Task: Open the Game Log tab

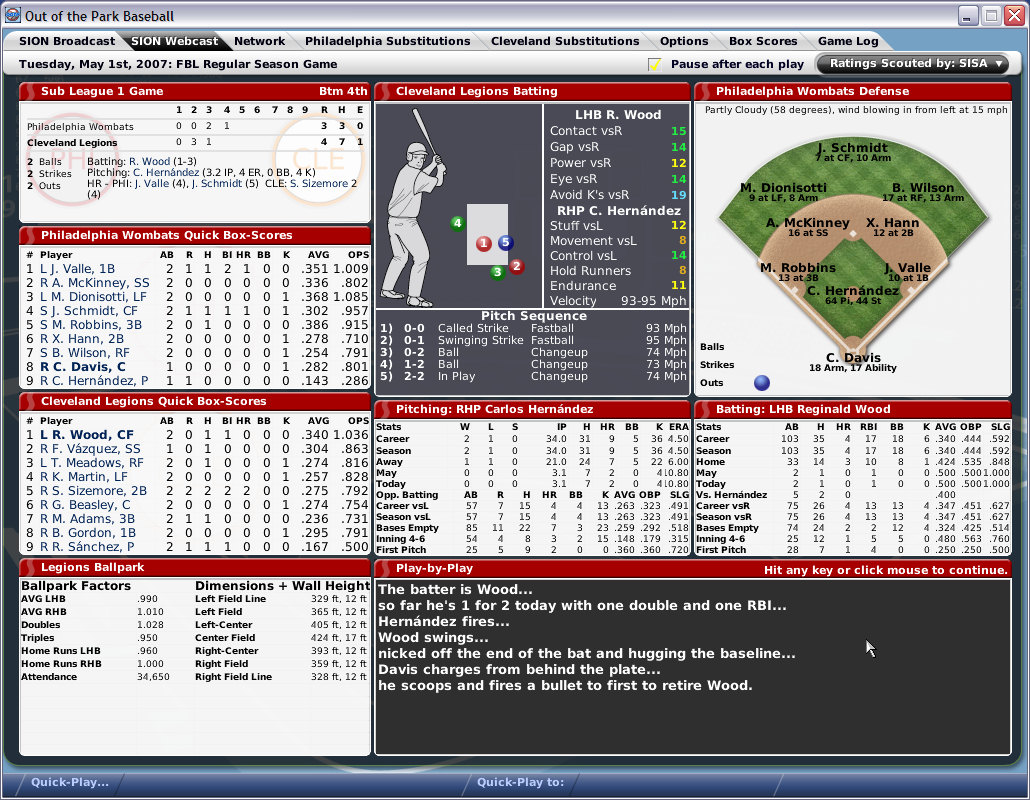Action: (848, 41)
